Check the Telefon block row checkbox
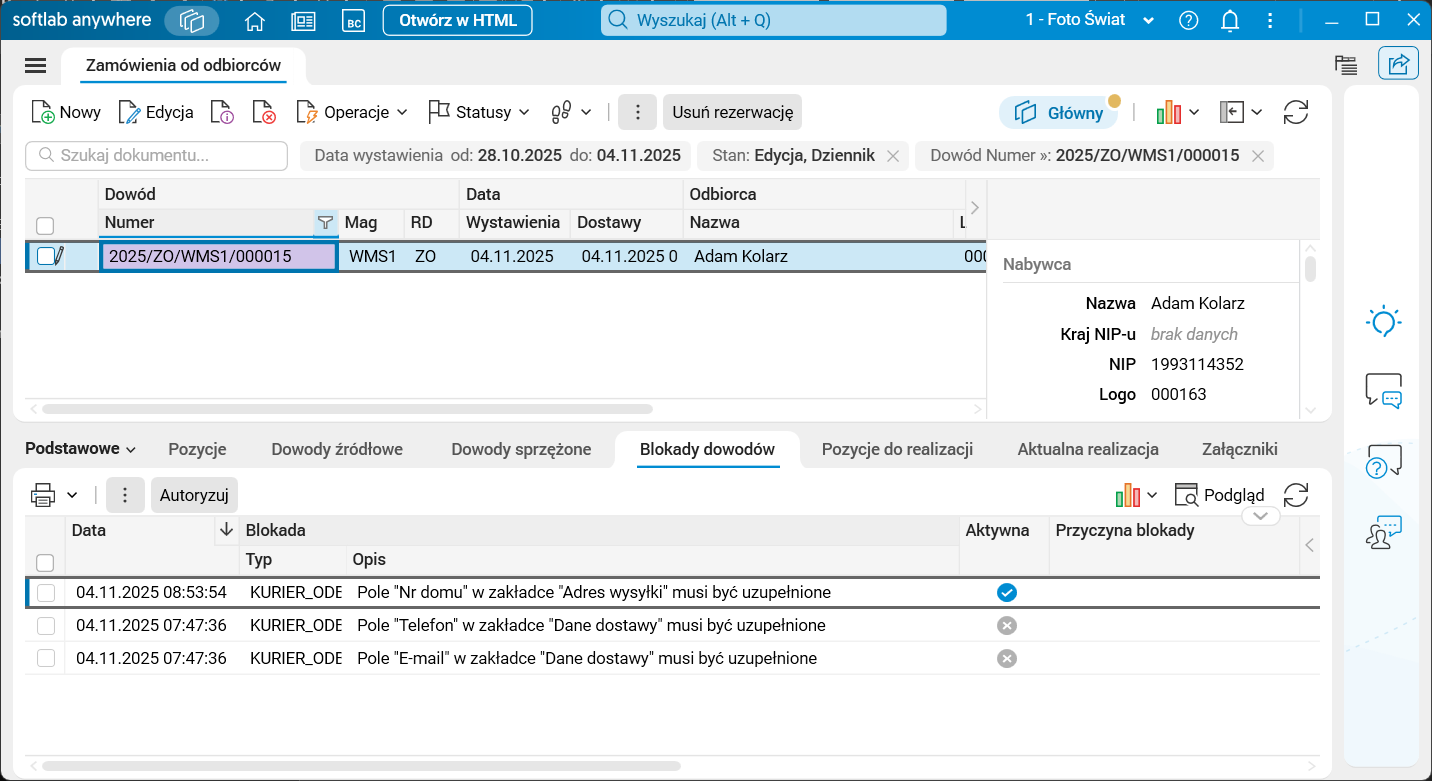Screen dimensions: 1432x781 coord(45,626)
